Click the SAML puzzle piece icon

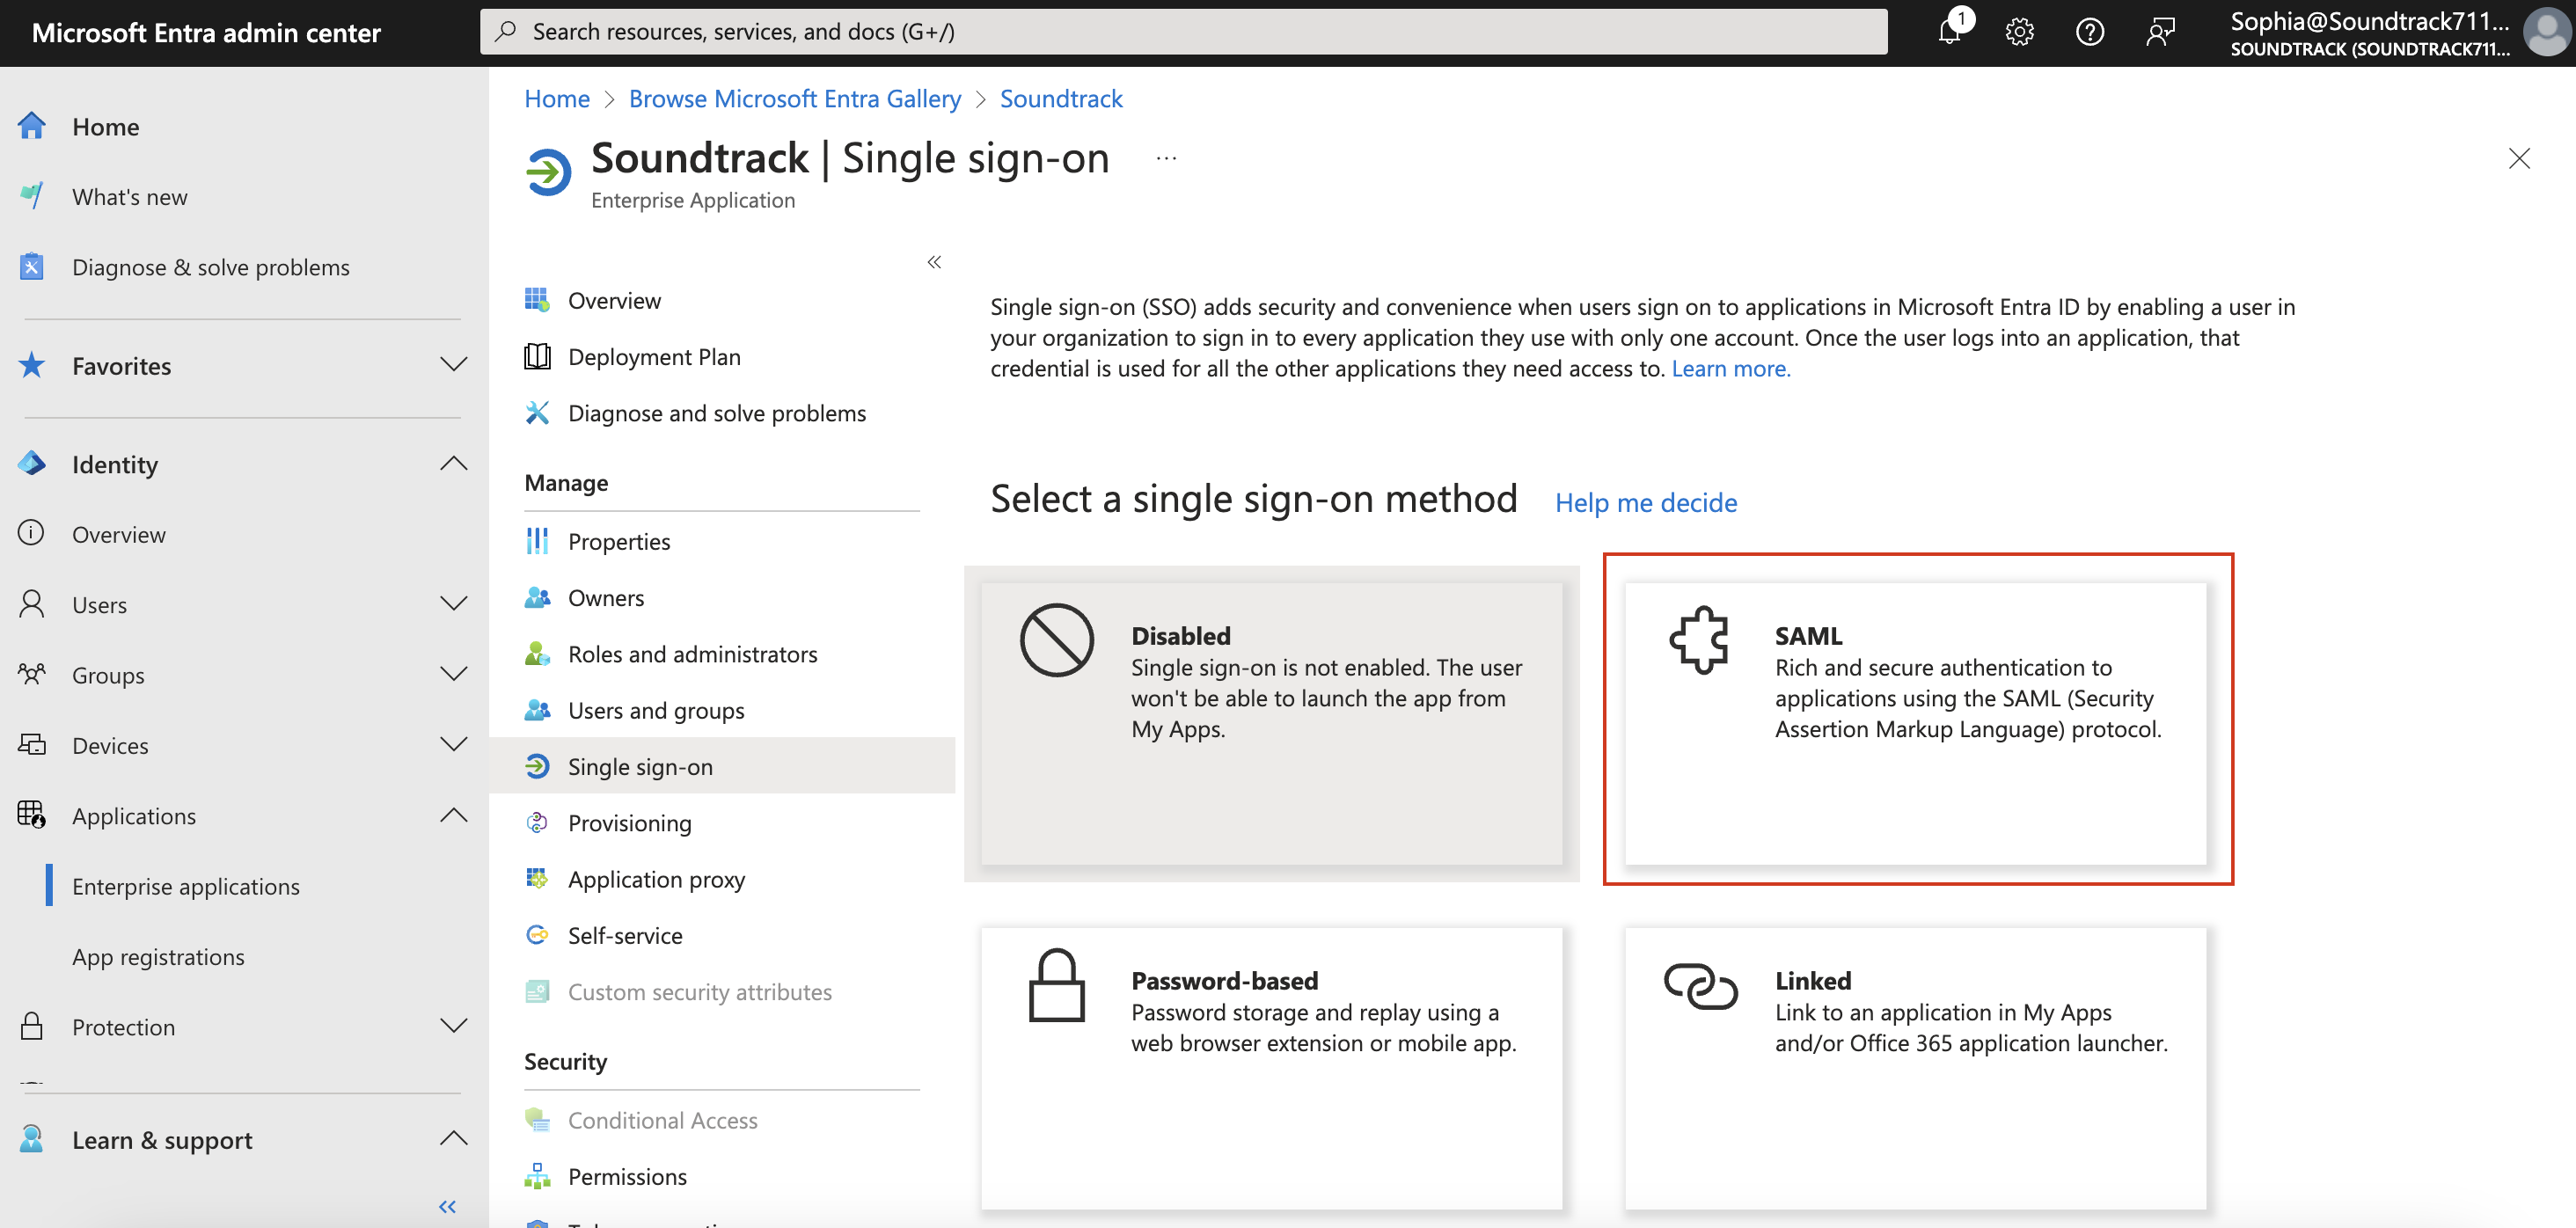(x=1699, y=641)
